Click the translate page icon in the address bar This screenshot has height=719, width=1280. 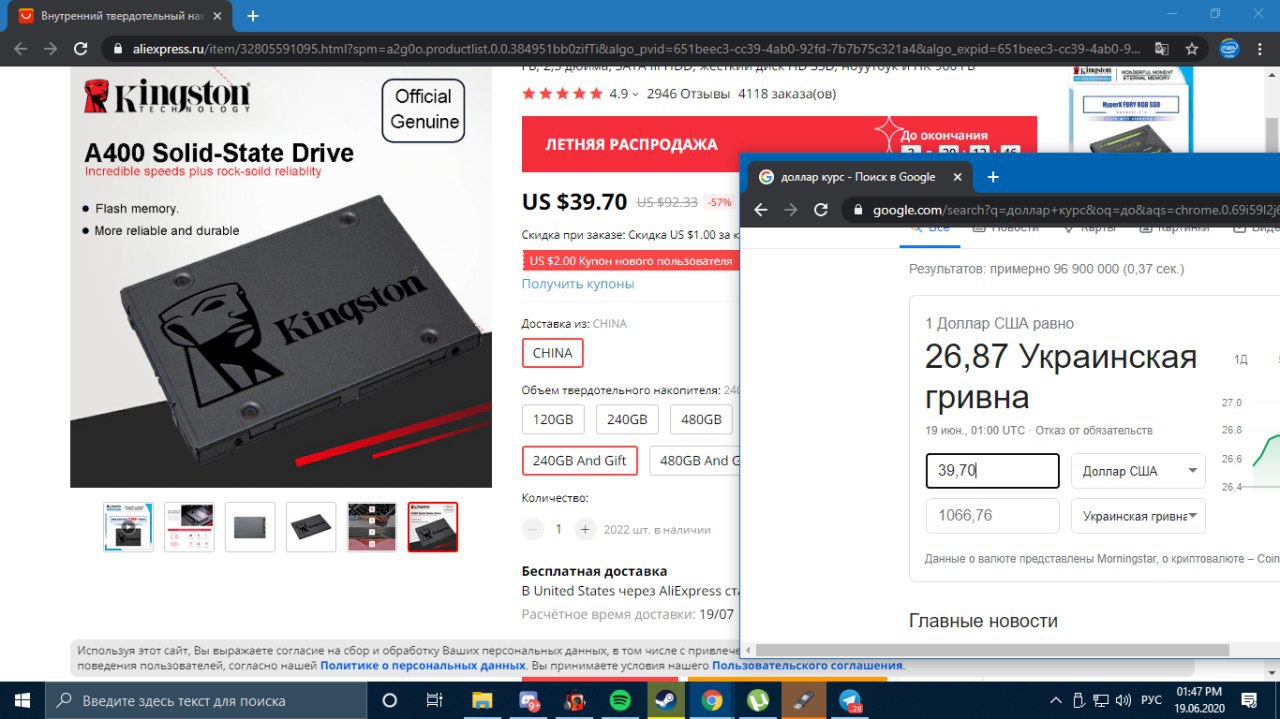click(x=1161, y=48)
